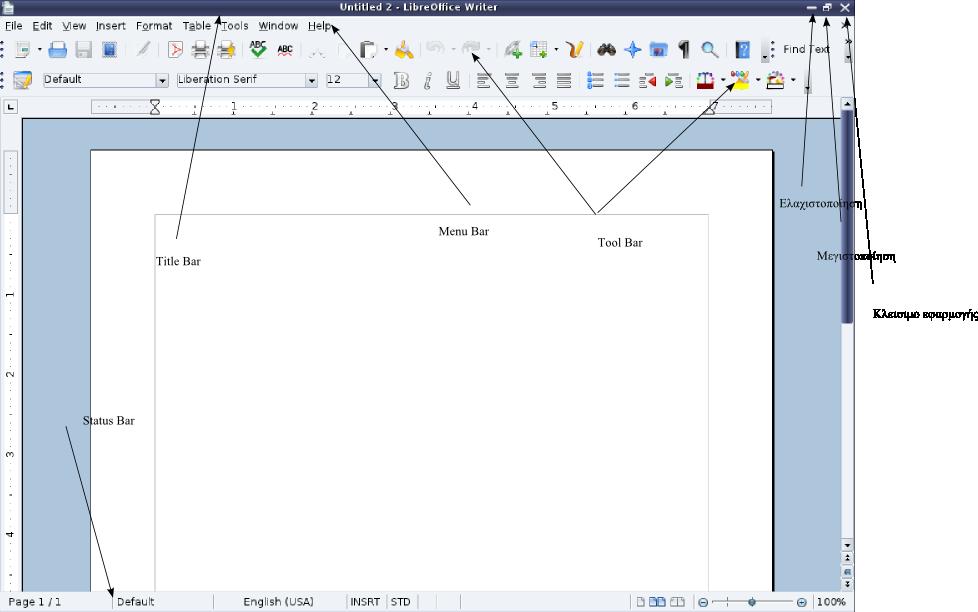Screen dimensions: 978x612
Task: Click English (USA) language in status bar
Action: 278,602
